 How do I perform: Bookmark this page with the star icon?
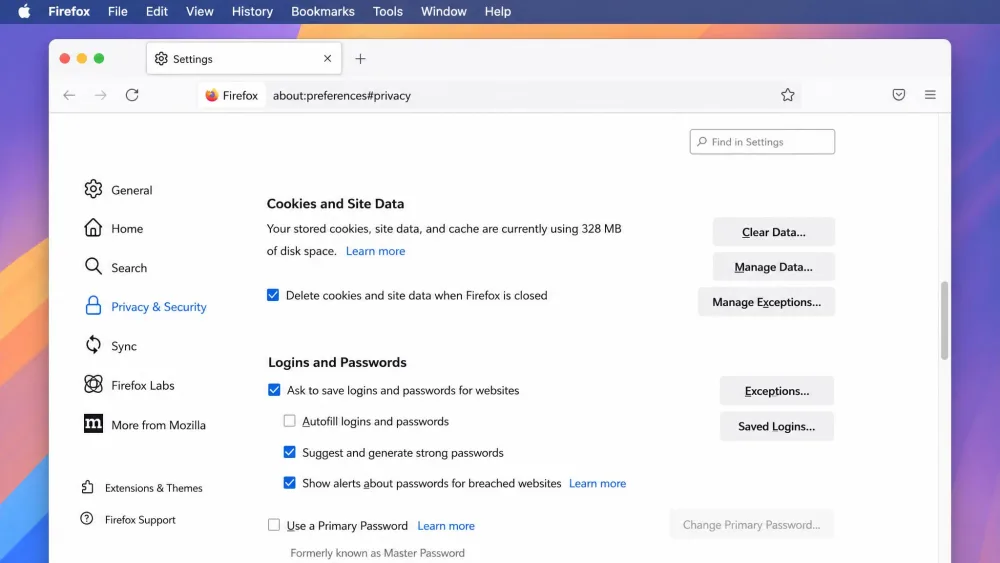[x=788, y=95]
